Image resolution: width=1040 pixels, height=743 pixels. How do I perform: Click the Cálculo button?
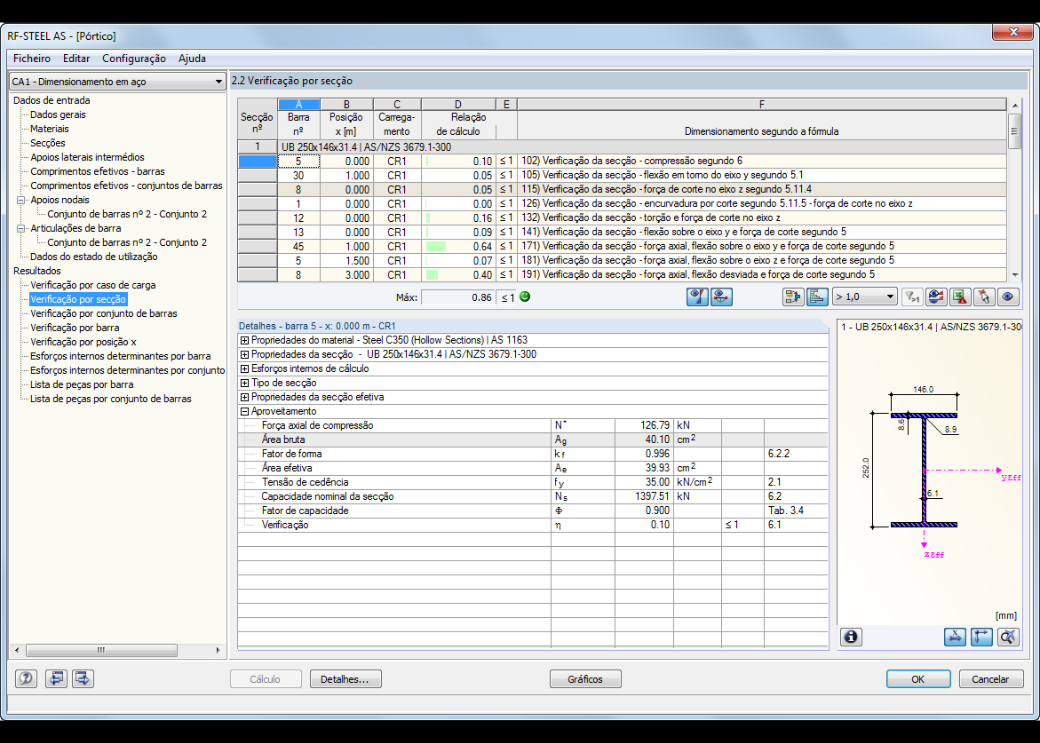point(265,679)
